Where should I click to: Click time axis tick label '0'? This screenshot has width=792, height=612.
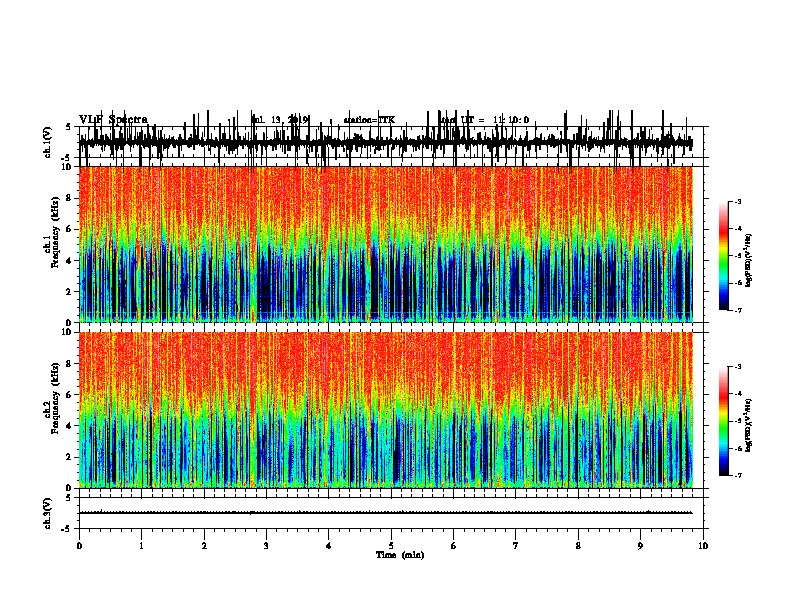click(x=79, y=546)
